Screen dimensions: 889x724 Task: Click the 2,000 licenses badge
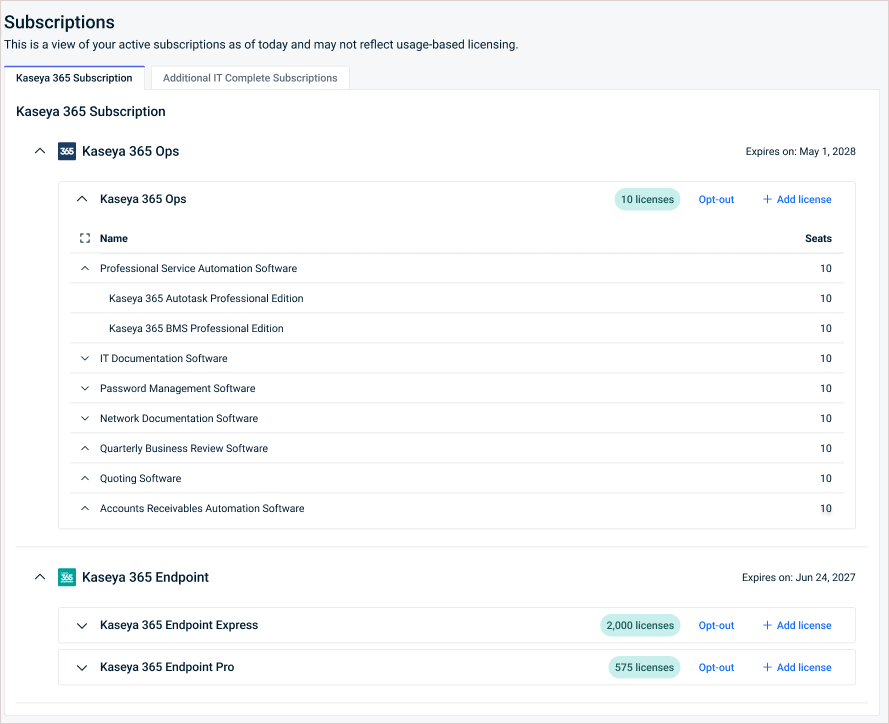coord(640,625)
